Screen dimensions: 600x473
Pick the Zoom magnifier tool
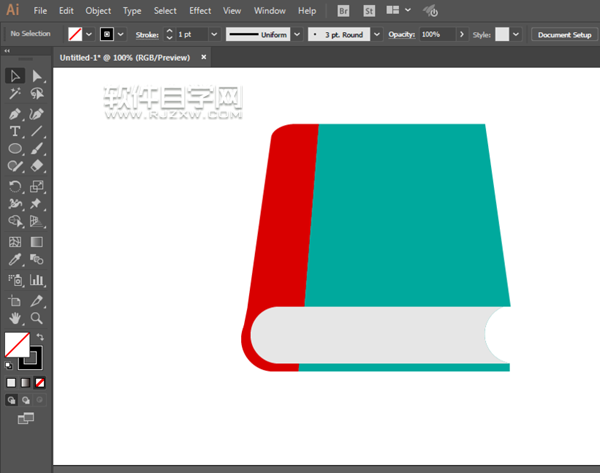click(37, 318)
